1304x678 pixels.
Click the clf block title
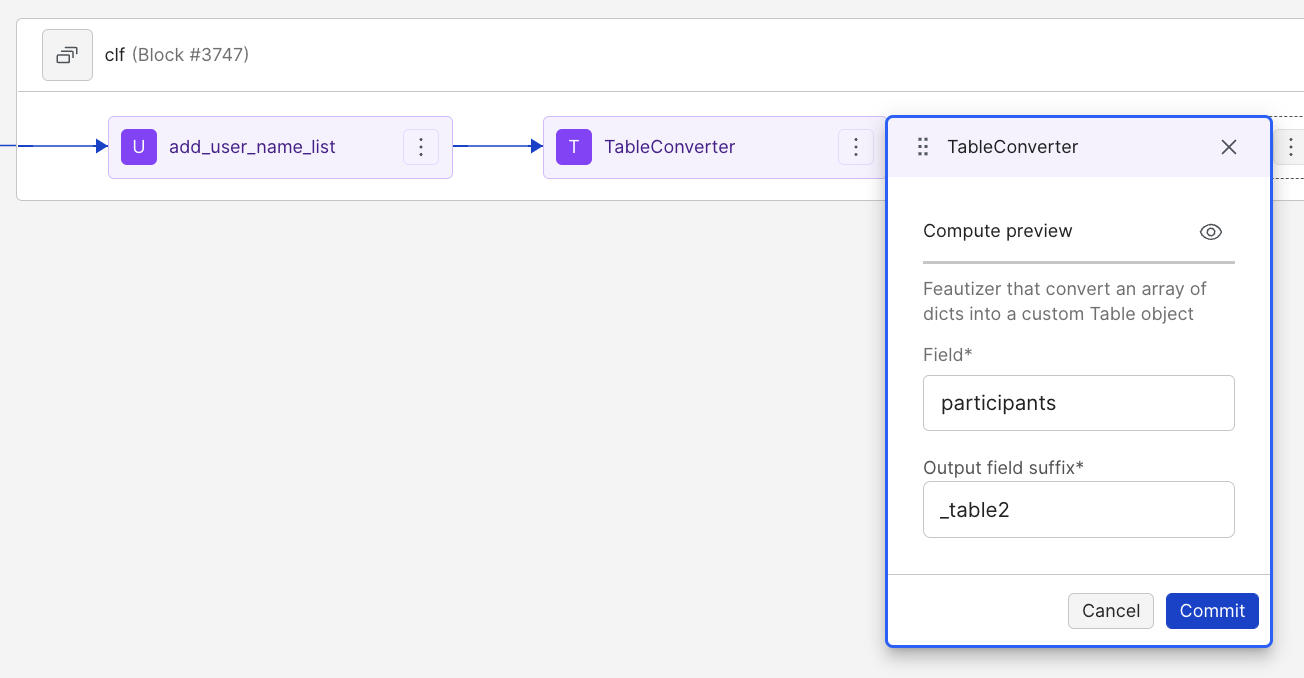[115, 55]
